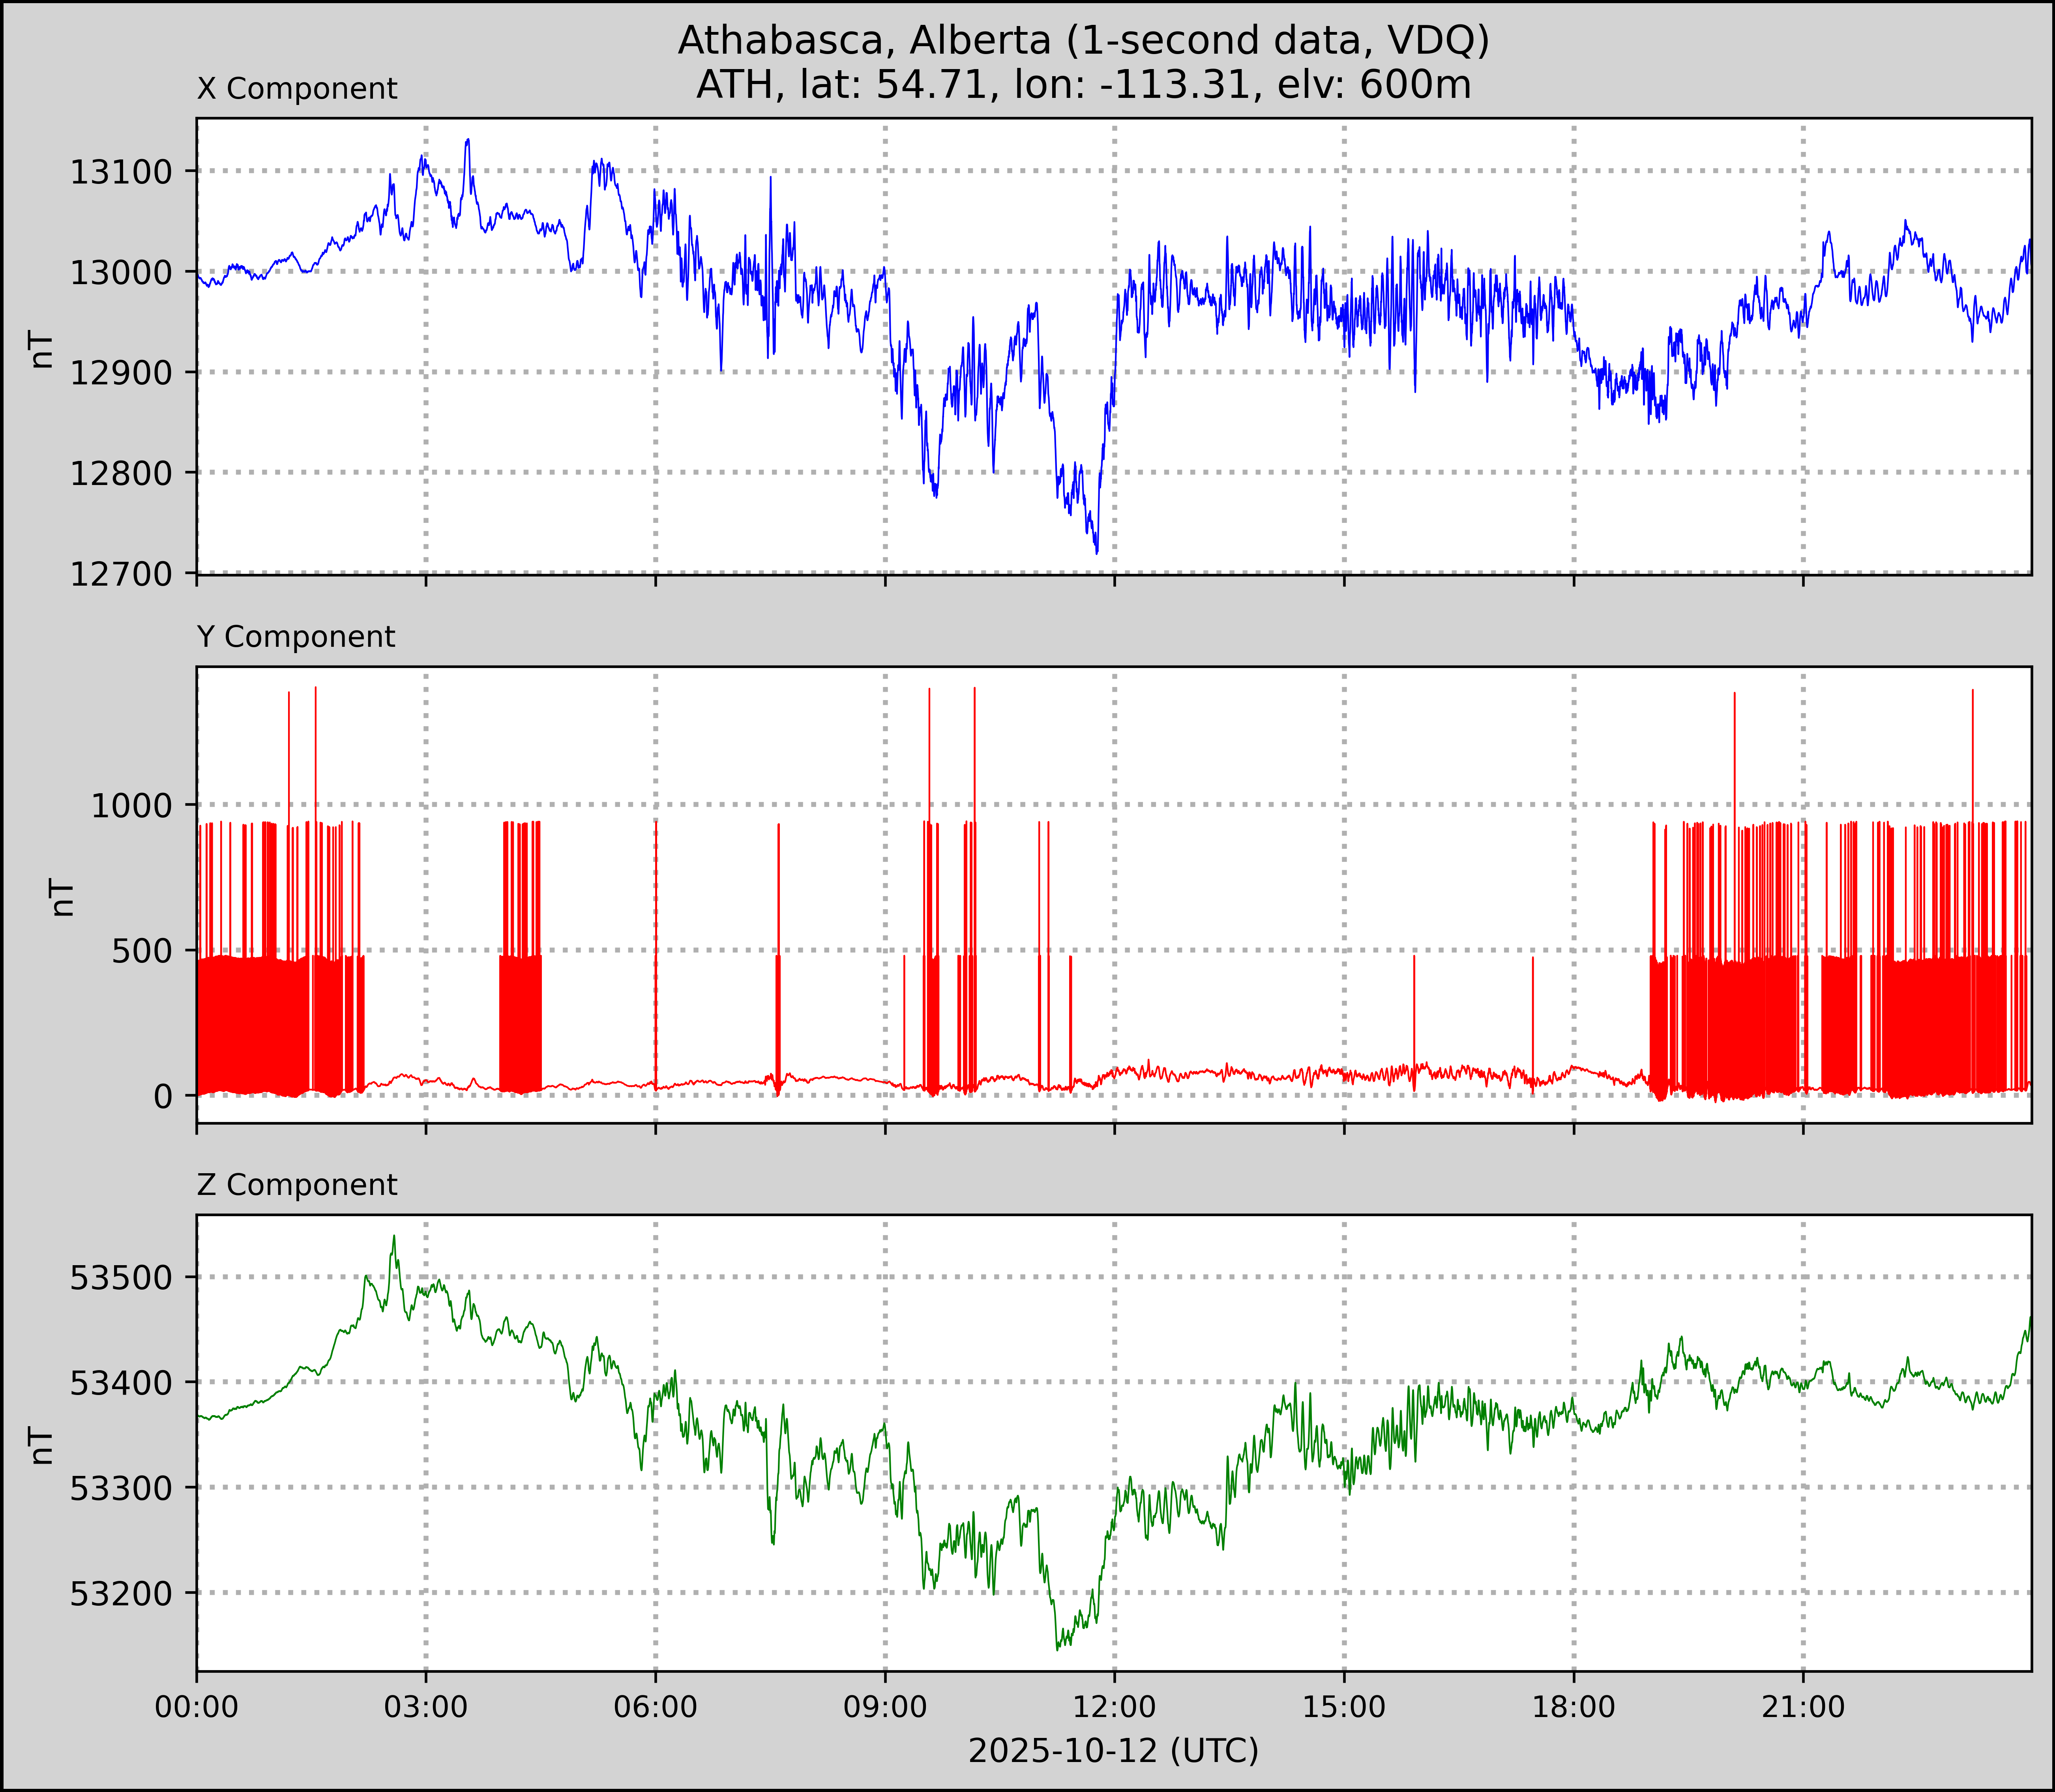This screenshot has width=2055, height=1792.
Task: Click the 'Y Component' panel label
Action: [x=296, y=637]
